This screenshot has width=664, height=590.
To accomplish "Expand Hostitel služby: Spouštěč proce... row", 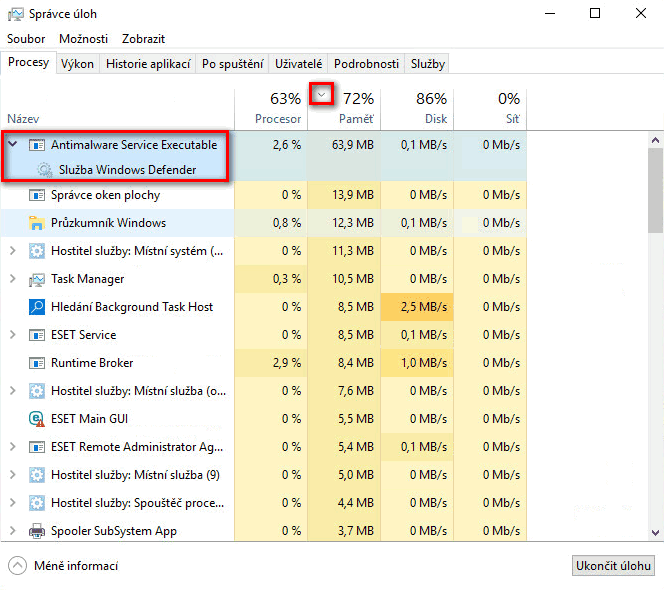I will tap(13, 502).
